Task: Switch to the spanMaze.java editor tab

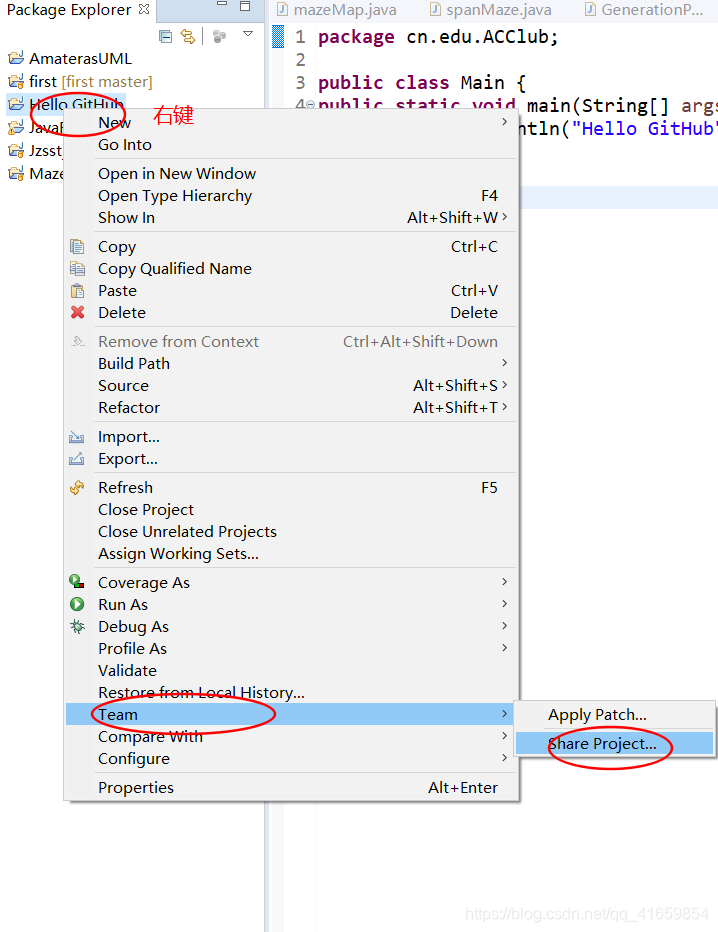Action: 491,10
